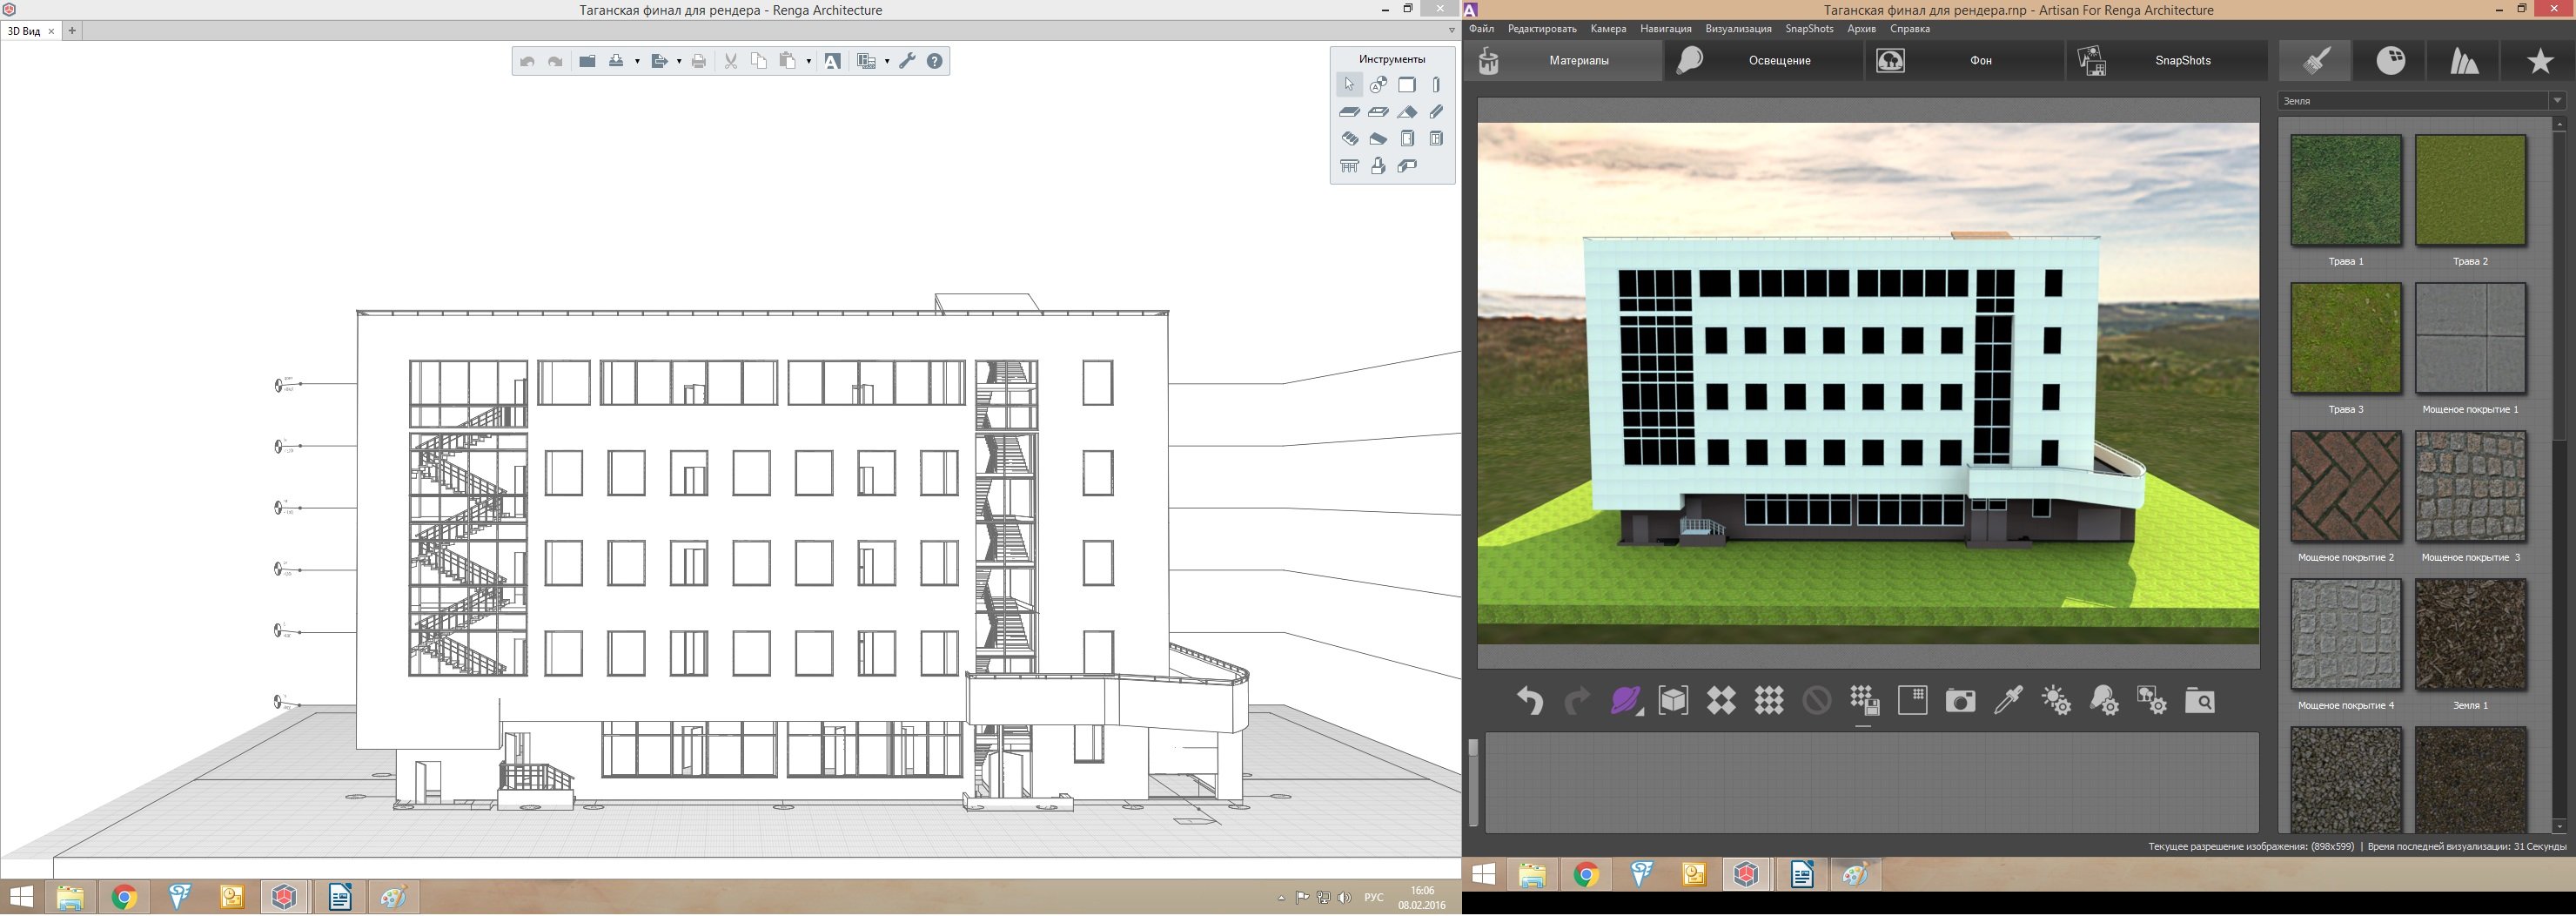Image resolution: width=2576 pixels, height=916 pixels.
Task: Switch to the Освещение tab
Action: coord(1779,61)
